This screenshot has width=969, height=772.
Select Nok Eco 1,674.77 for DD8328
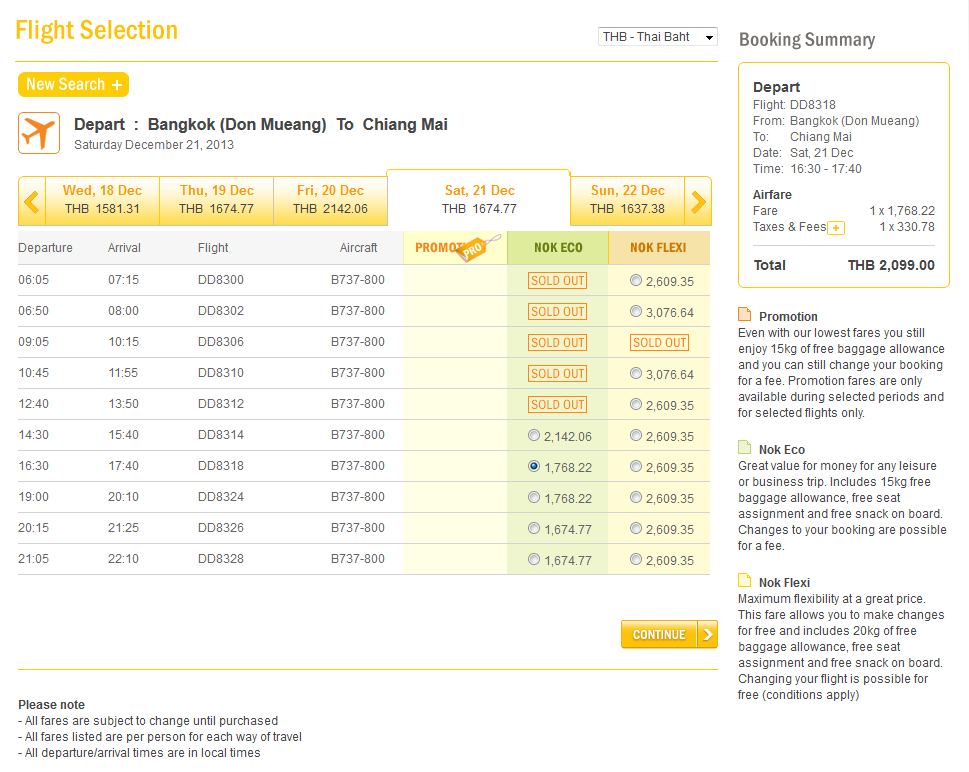tap(534, 559)
